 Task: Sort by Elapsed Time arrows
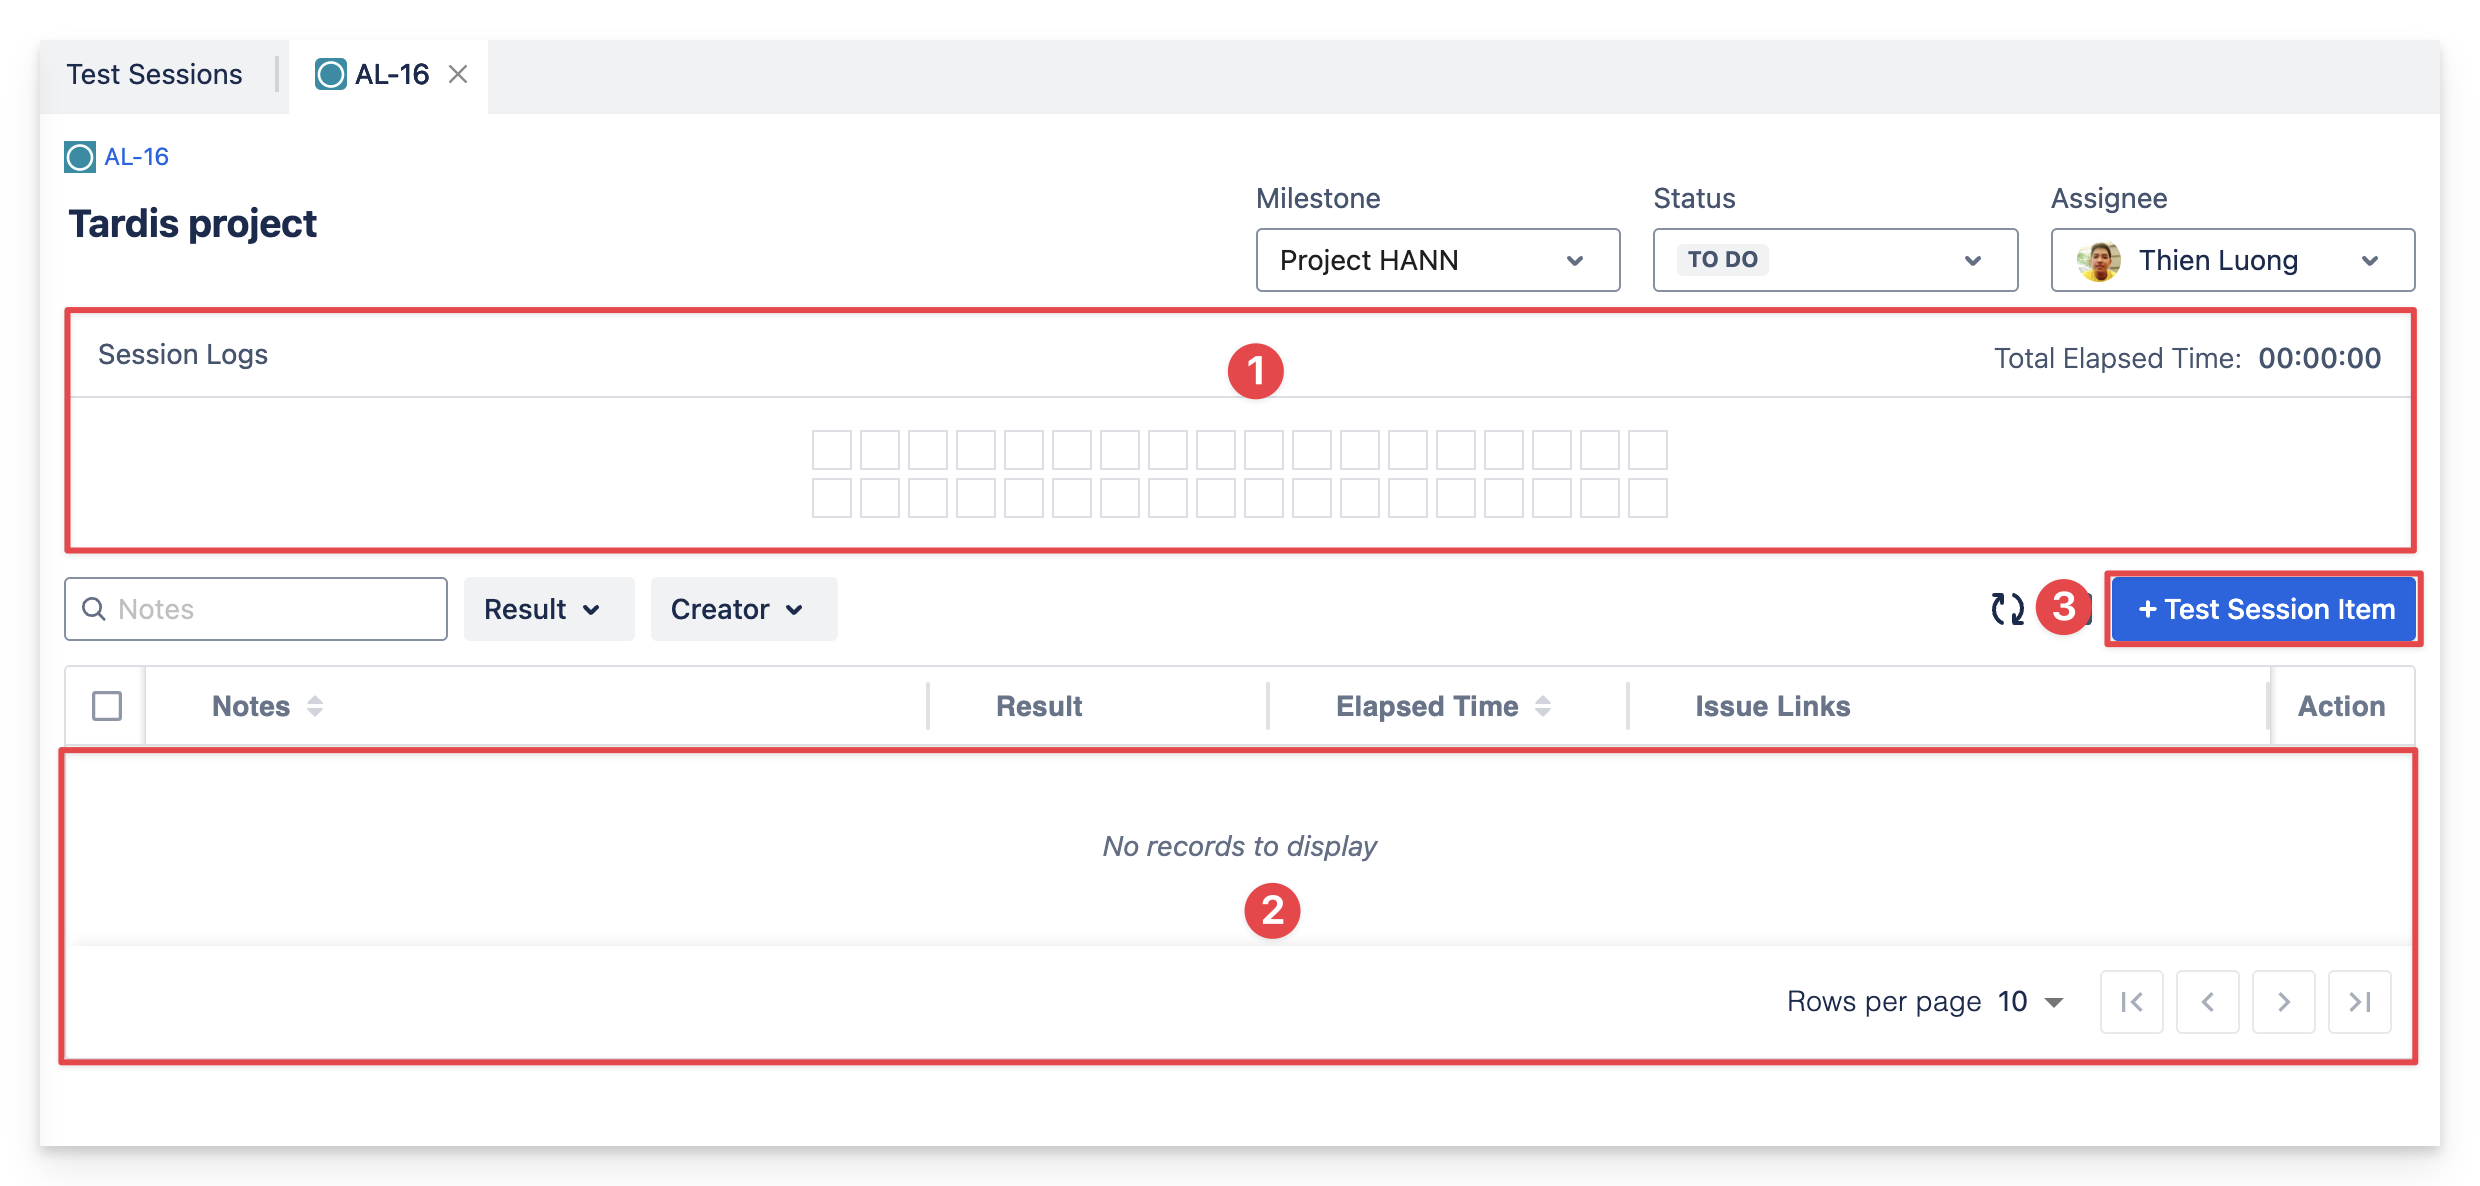tap(1543, 706)
